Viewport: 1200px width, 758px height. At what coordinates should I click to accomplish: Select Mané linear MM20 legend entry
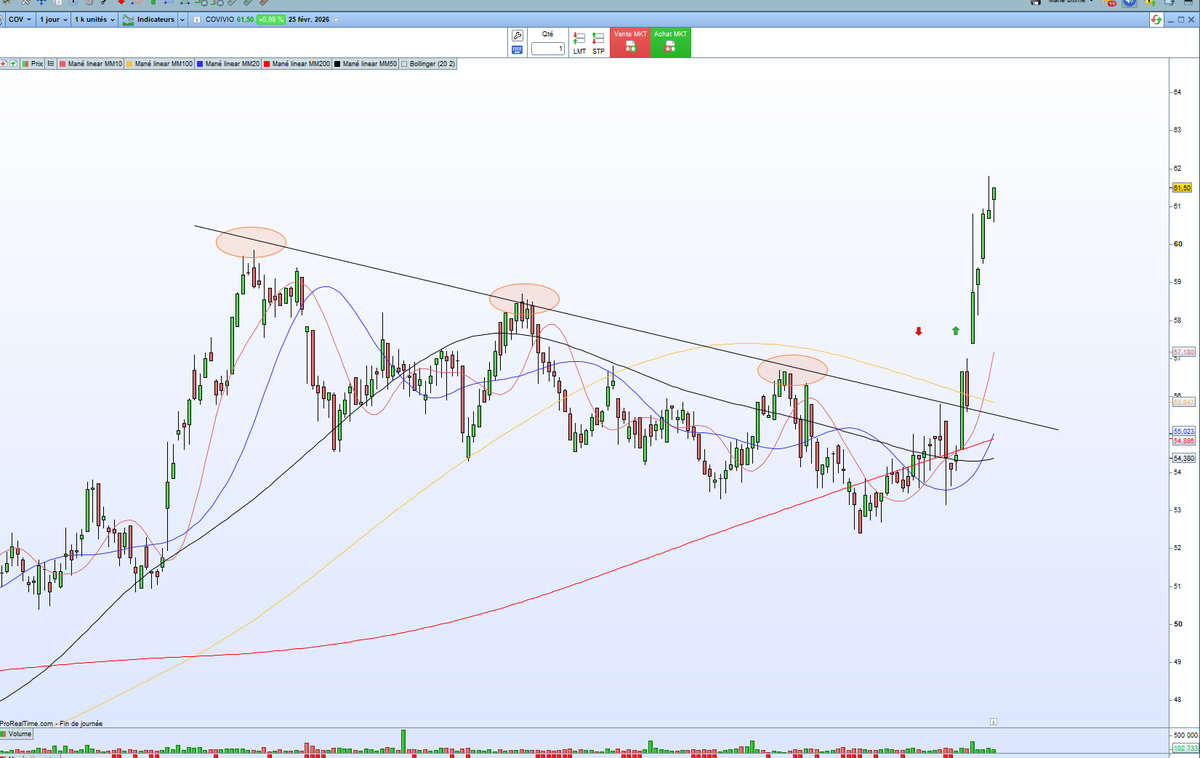[228, 63]
